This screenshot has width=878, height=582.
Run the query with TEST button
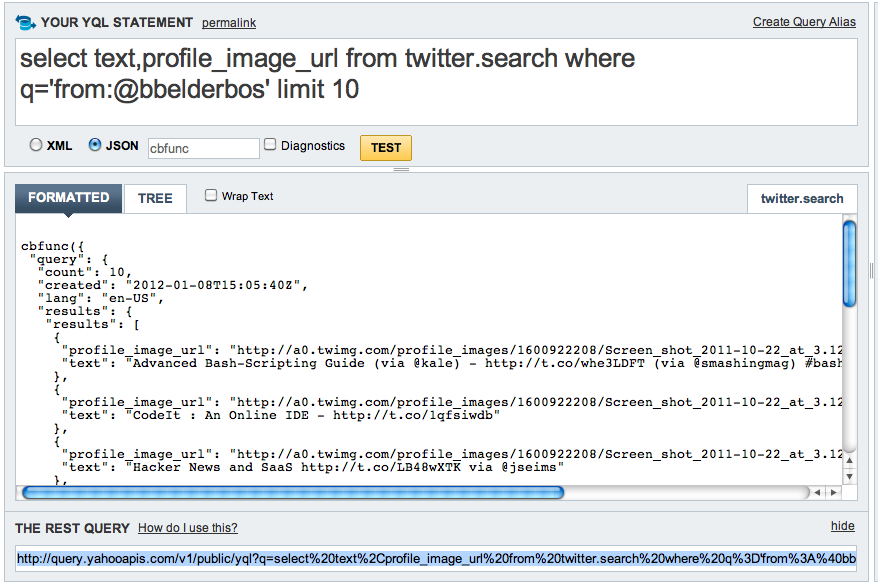[x=386, y=148]
